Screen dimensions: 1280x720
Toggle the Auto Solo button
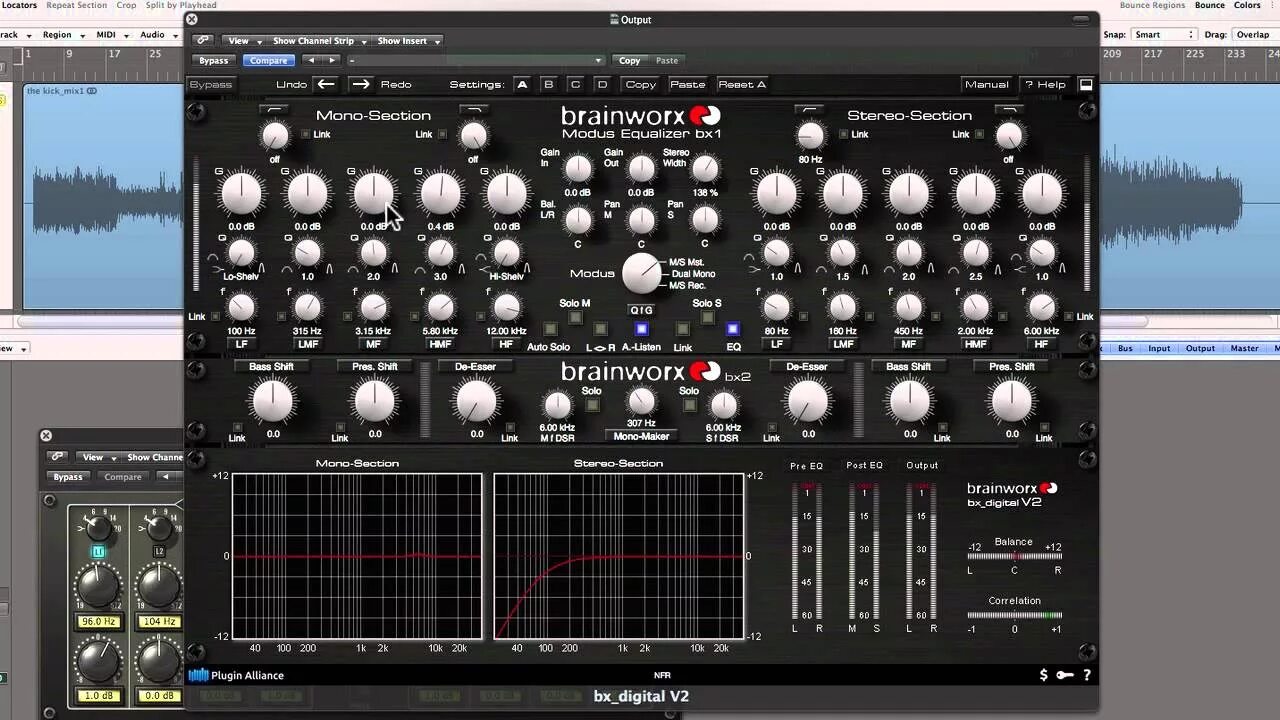coord(549,329)
